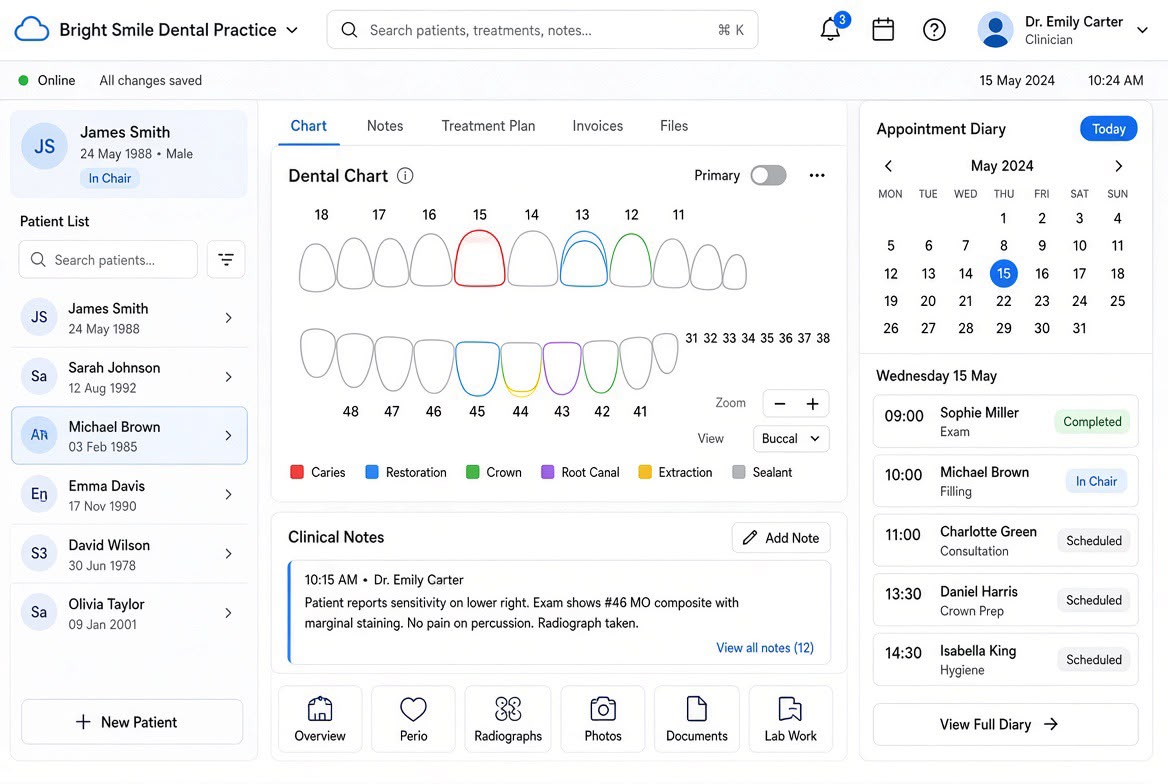Open the calendar icon in header

coord(883,30)
